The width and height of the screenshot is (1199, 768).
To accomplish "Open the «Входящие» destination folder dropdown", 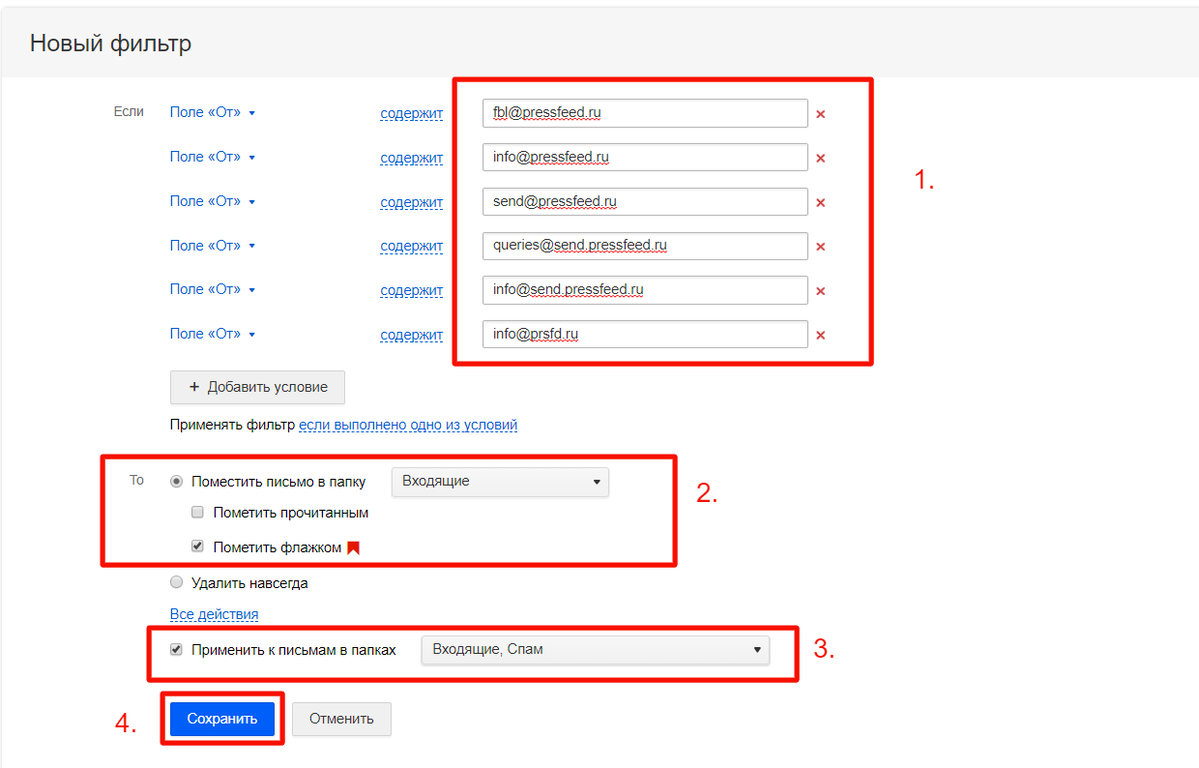I will (500, 482).
